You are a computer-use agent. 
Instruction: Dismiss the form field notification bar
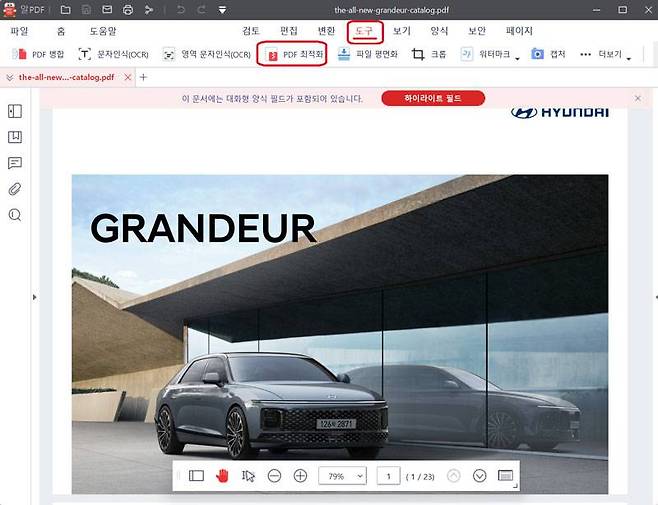point(637,98)
